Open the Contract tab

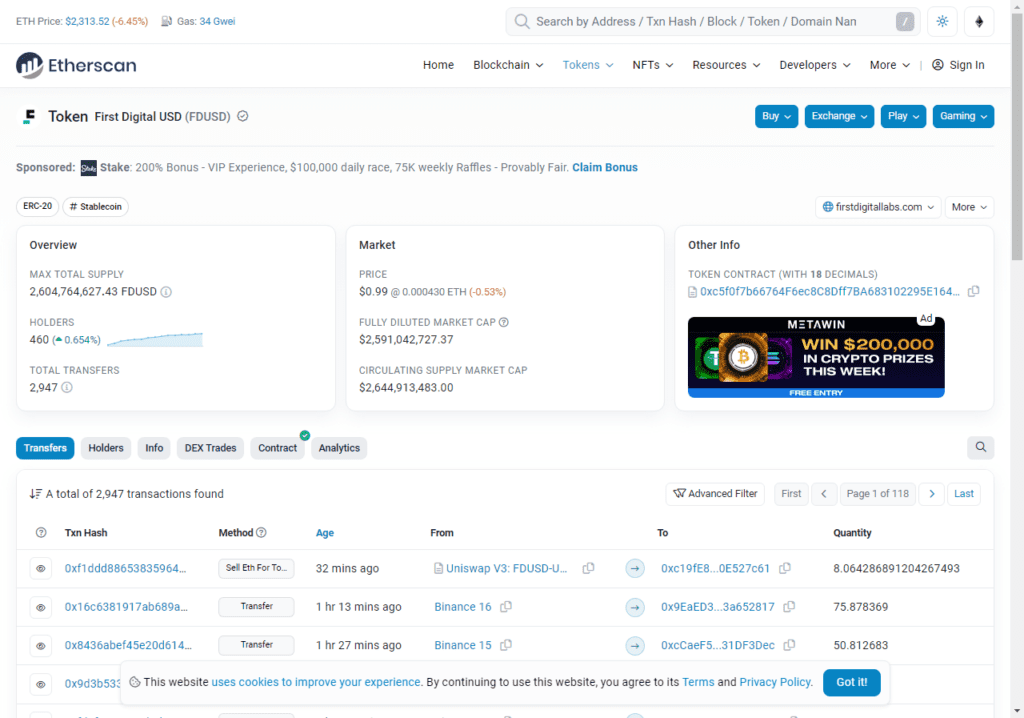point(277,448)
